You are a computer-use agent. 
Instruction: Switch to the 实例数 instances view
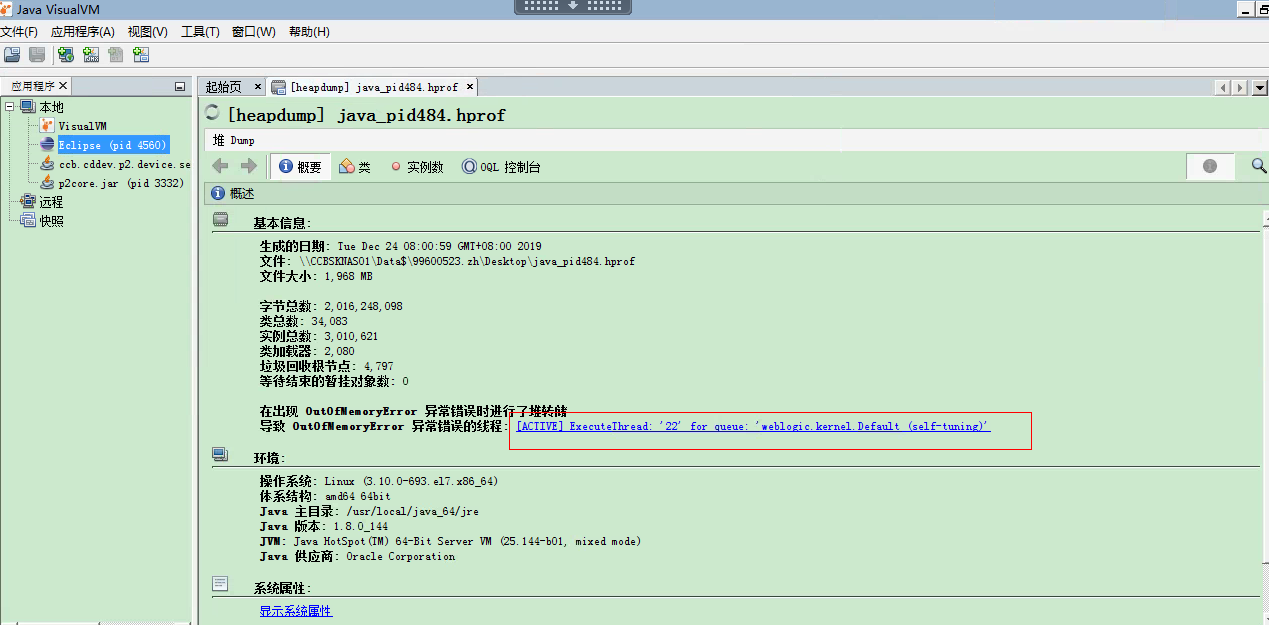click(x=416, y=167)
